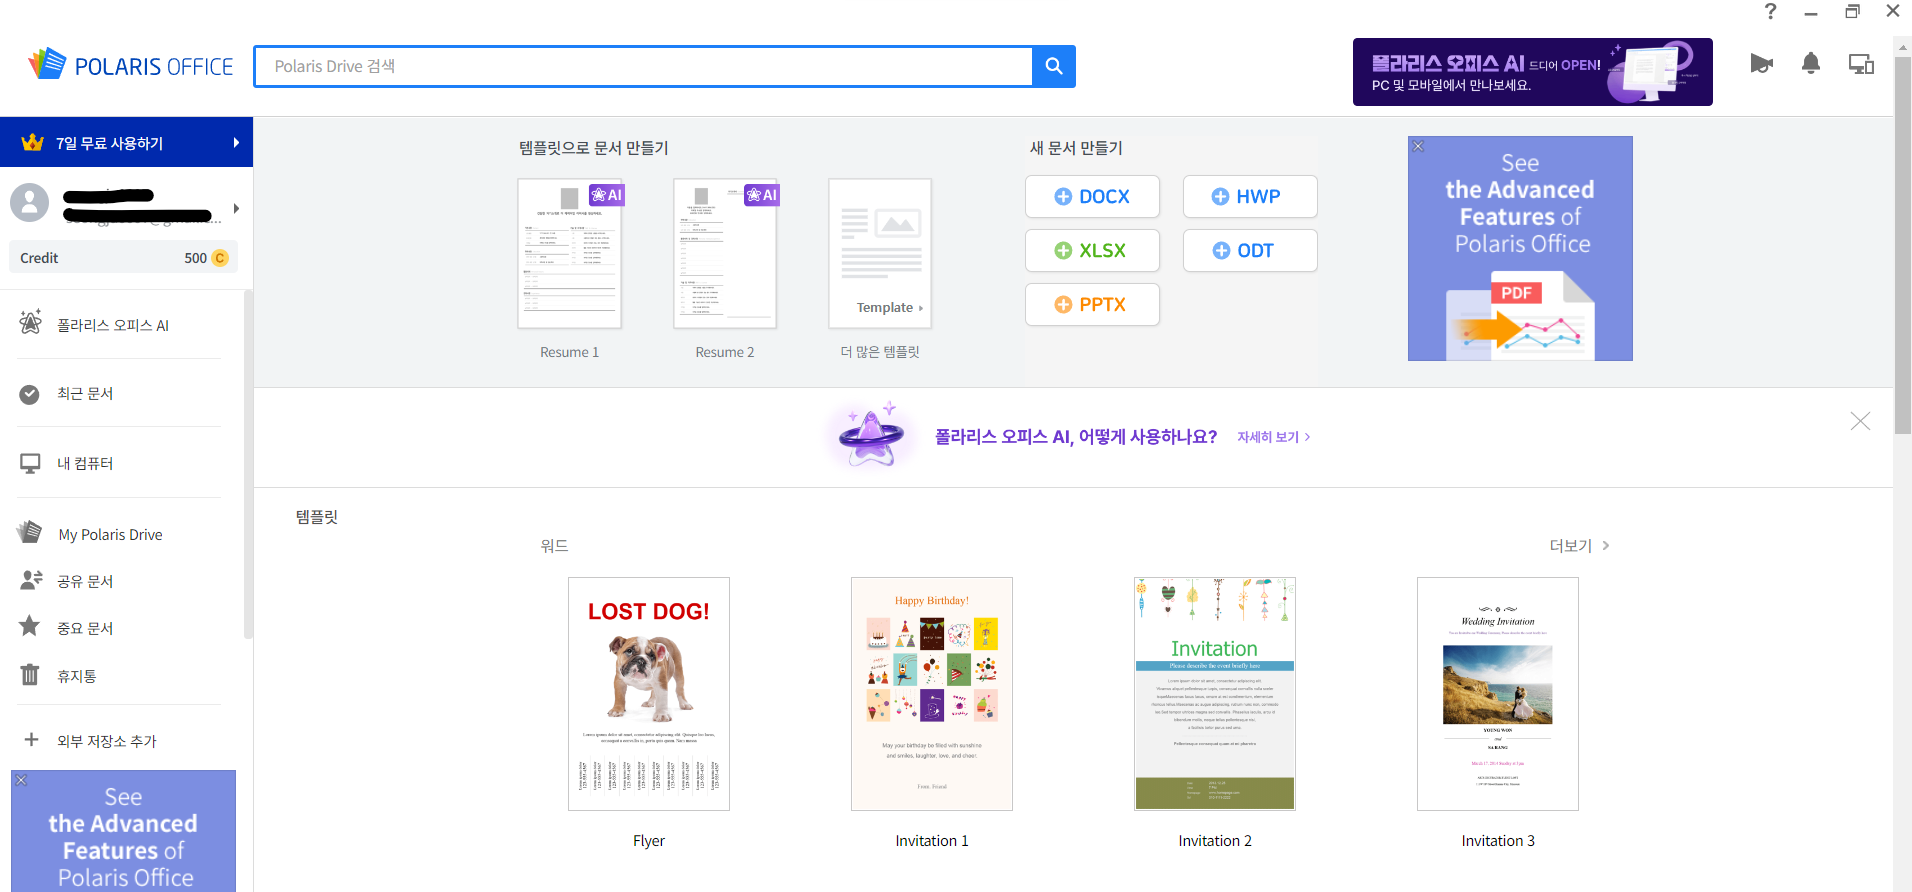Open the LOST DOG Flyer template
The width and height of the screenshot is (1912, 892).
point(649,694)
